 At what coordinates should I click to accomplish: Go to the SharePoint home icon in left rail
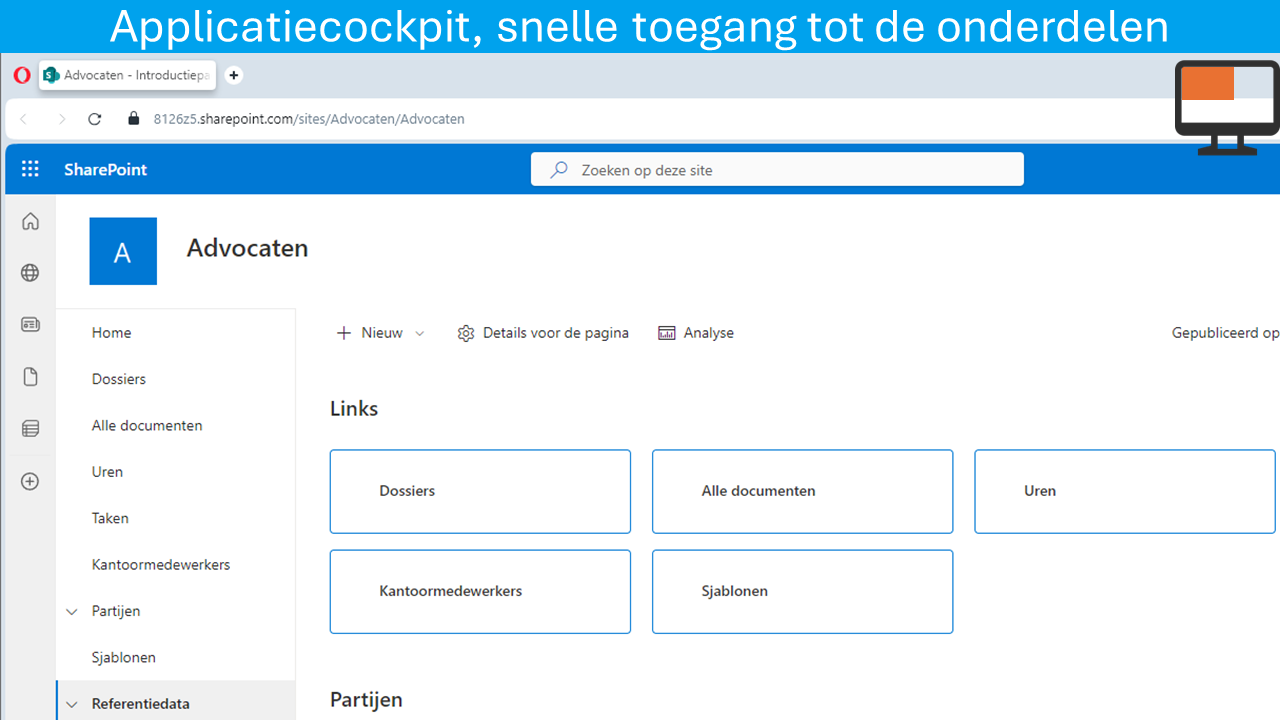[30, 222]
